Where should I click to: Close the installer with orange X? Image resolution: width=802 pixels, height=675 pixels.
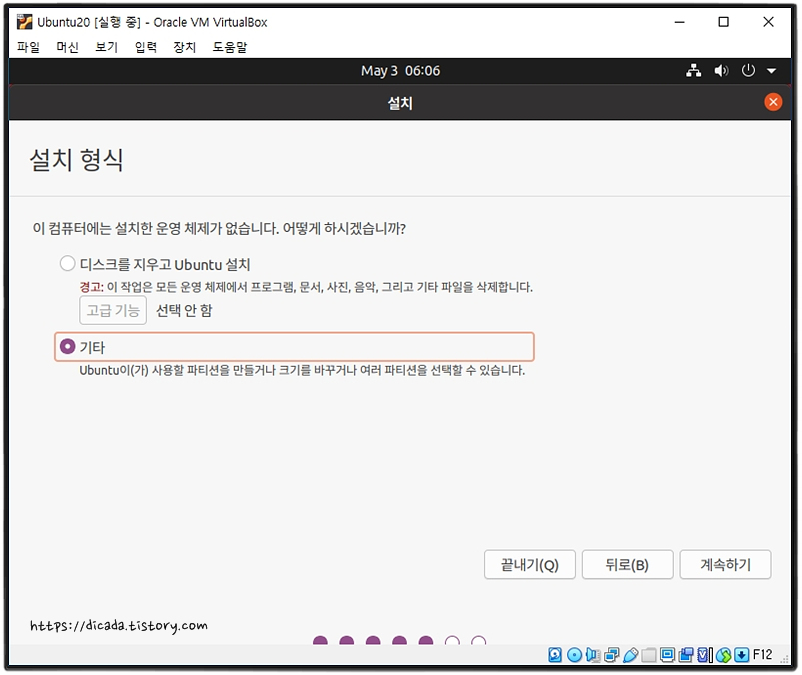[773, 102]
